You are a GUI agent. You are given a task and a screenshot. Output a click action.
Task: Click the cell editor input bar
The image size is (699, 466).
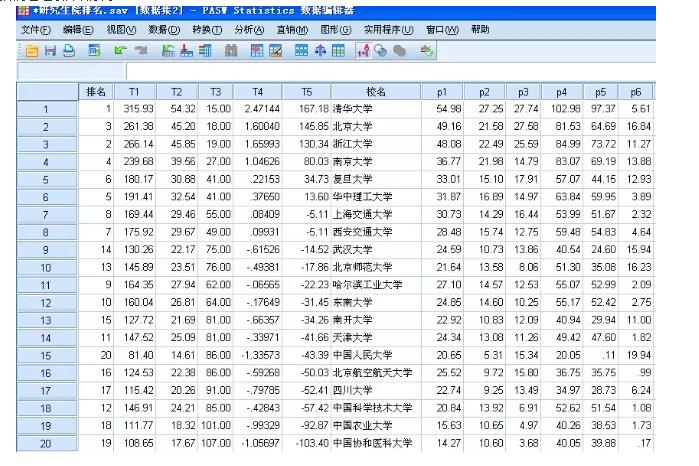[391, 71]
